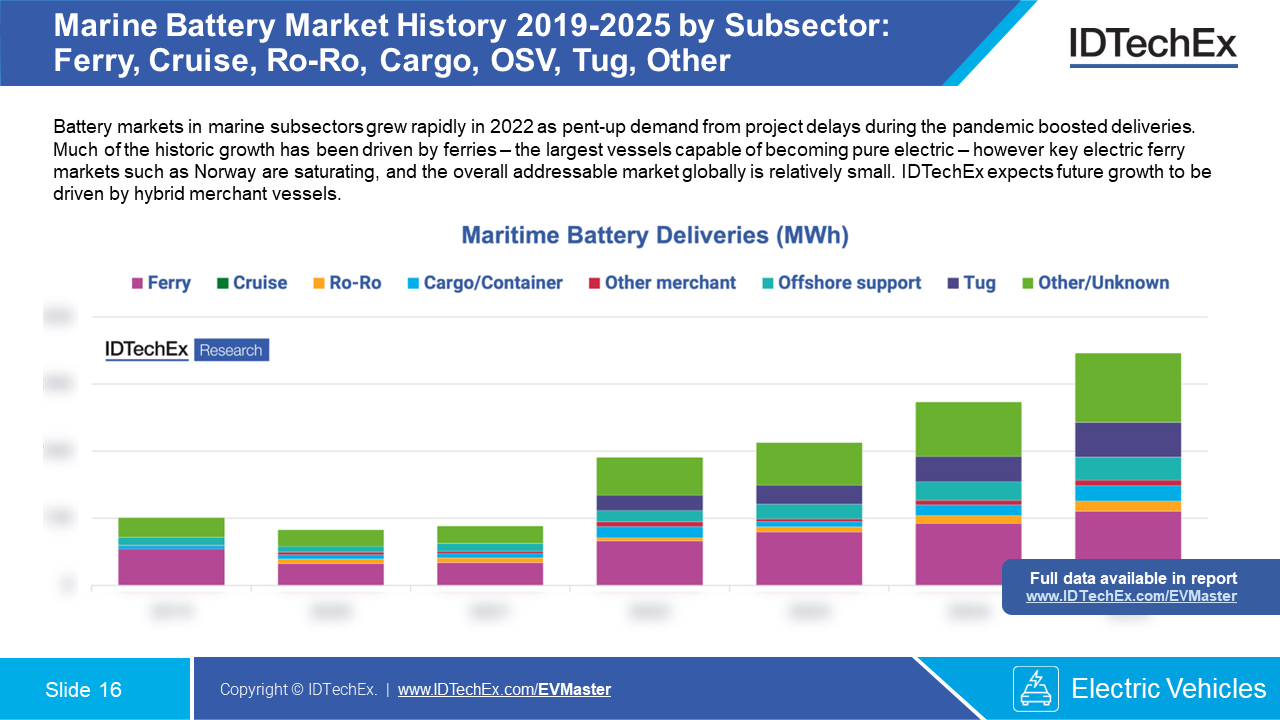The image size is (1280, 720).
Task: Click the 'Slide 16' label
Action: point(83,689)
